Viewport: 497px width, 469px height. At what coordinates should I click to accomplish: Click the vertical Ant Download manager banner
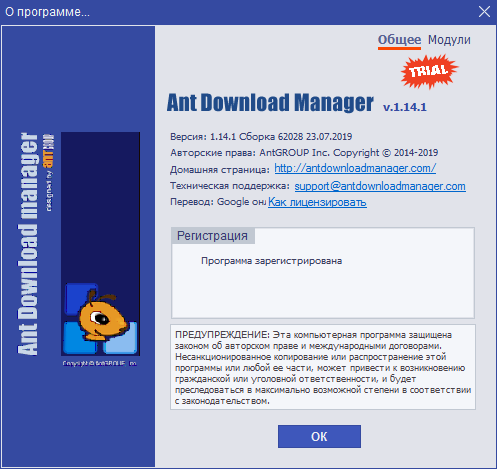[28, 244]
